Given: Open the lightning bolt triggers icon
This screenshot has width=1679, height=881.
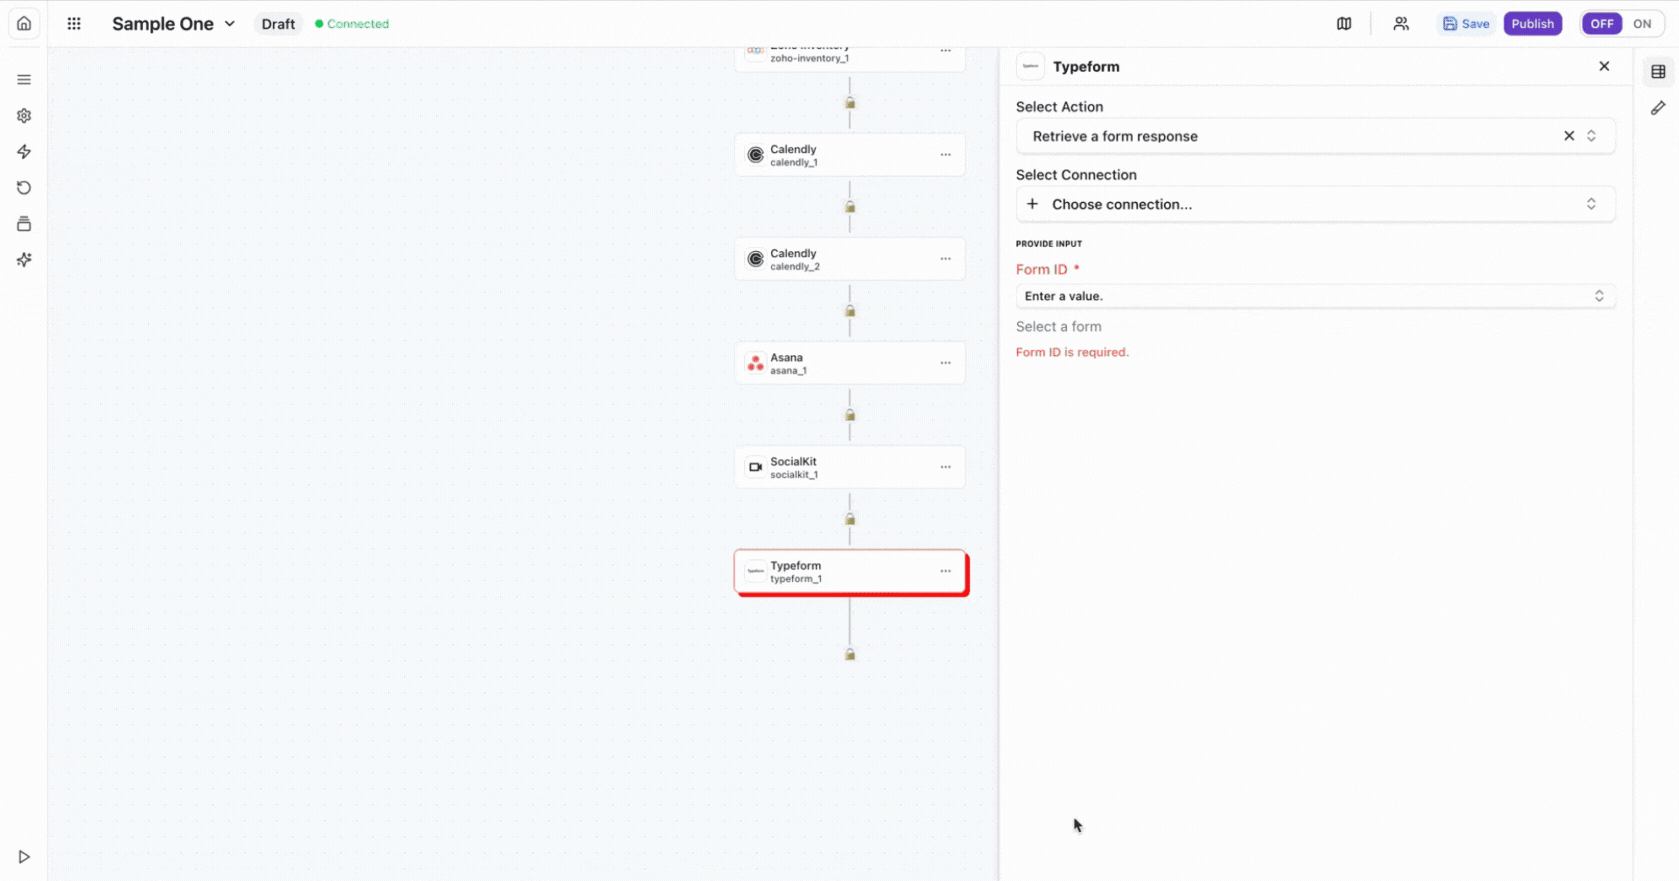Looking at the screenshot, I should tap(24, 152).
